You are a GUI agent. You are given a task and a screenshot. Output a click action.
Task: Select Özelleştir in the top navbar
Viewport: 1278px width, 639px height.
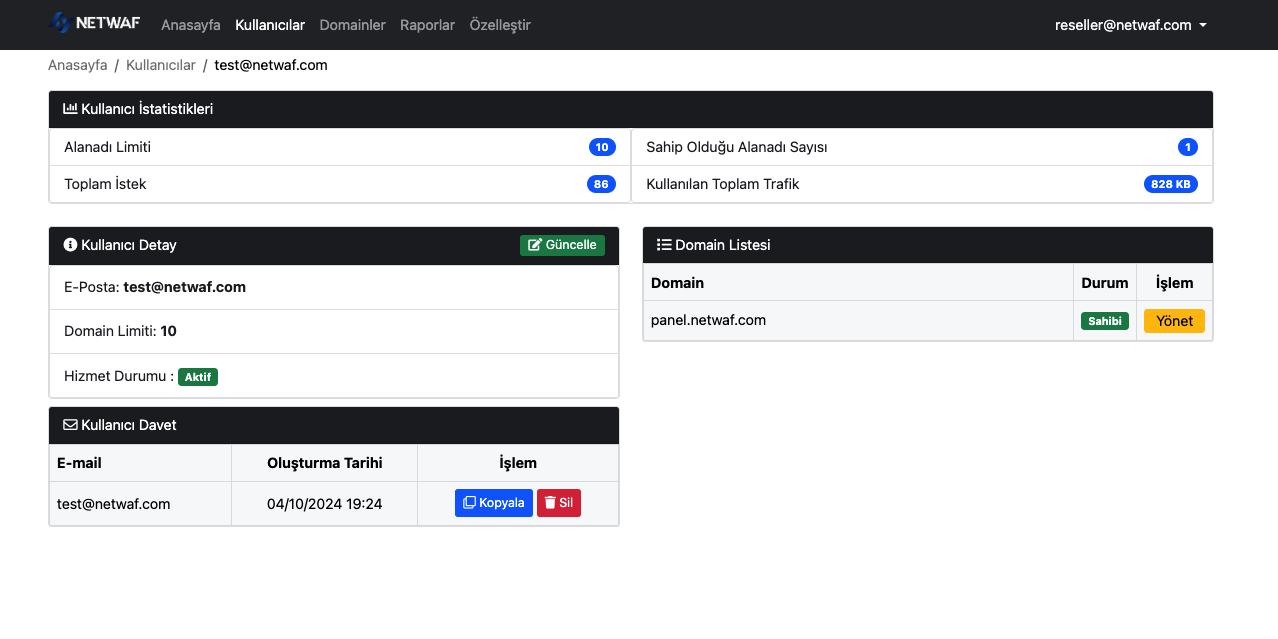click(500, 25)
